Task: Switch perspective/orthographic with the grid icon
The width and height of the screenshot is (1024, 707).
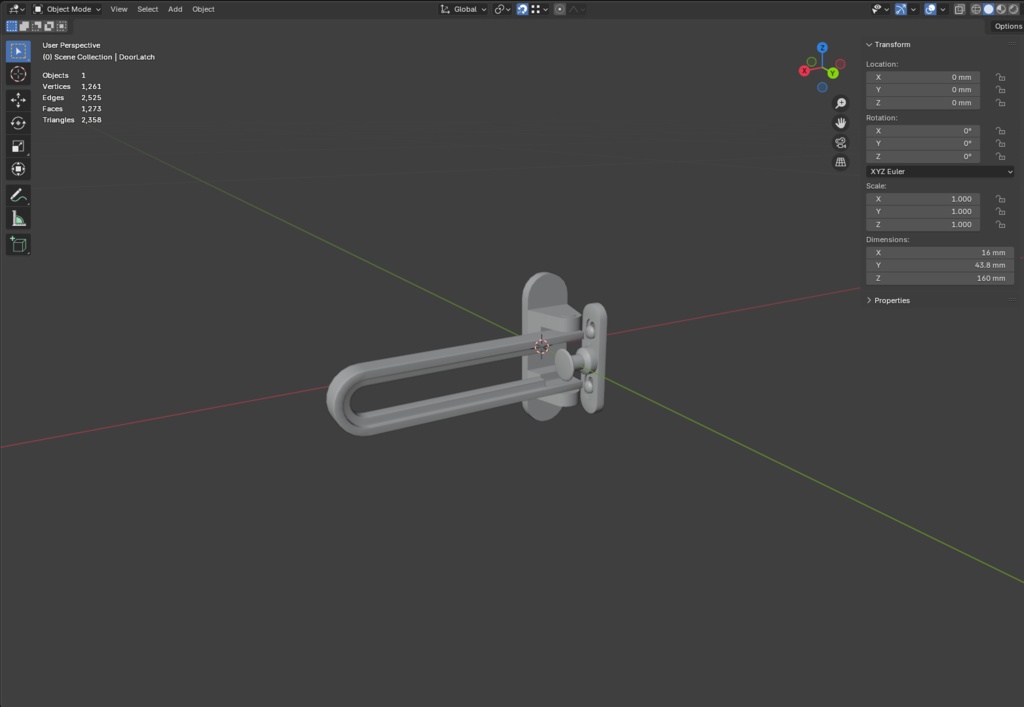Action: point(840,162)
